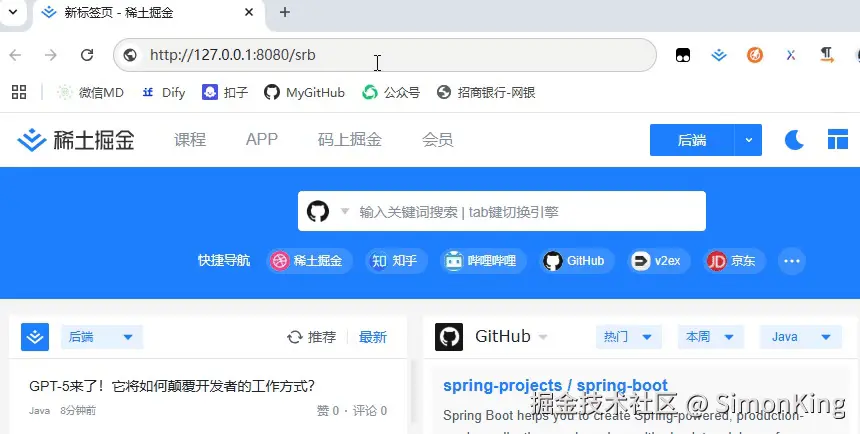This screenshot has width=860, height=434.
Task: Click the site info globe icon
Action: pos(130,55)
